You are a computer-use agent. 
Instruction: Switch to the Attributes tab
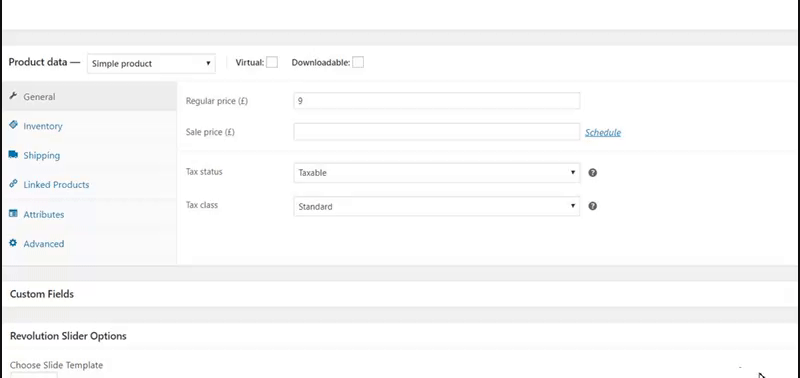(x=90, y=214)
